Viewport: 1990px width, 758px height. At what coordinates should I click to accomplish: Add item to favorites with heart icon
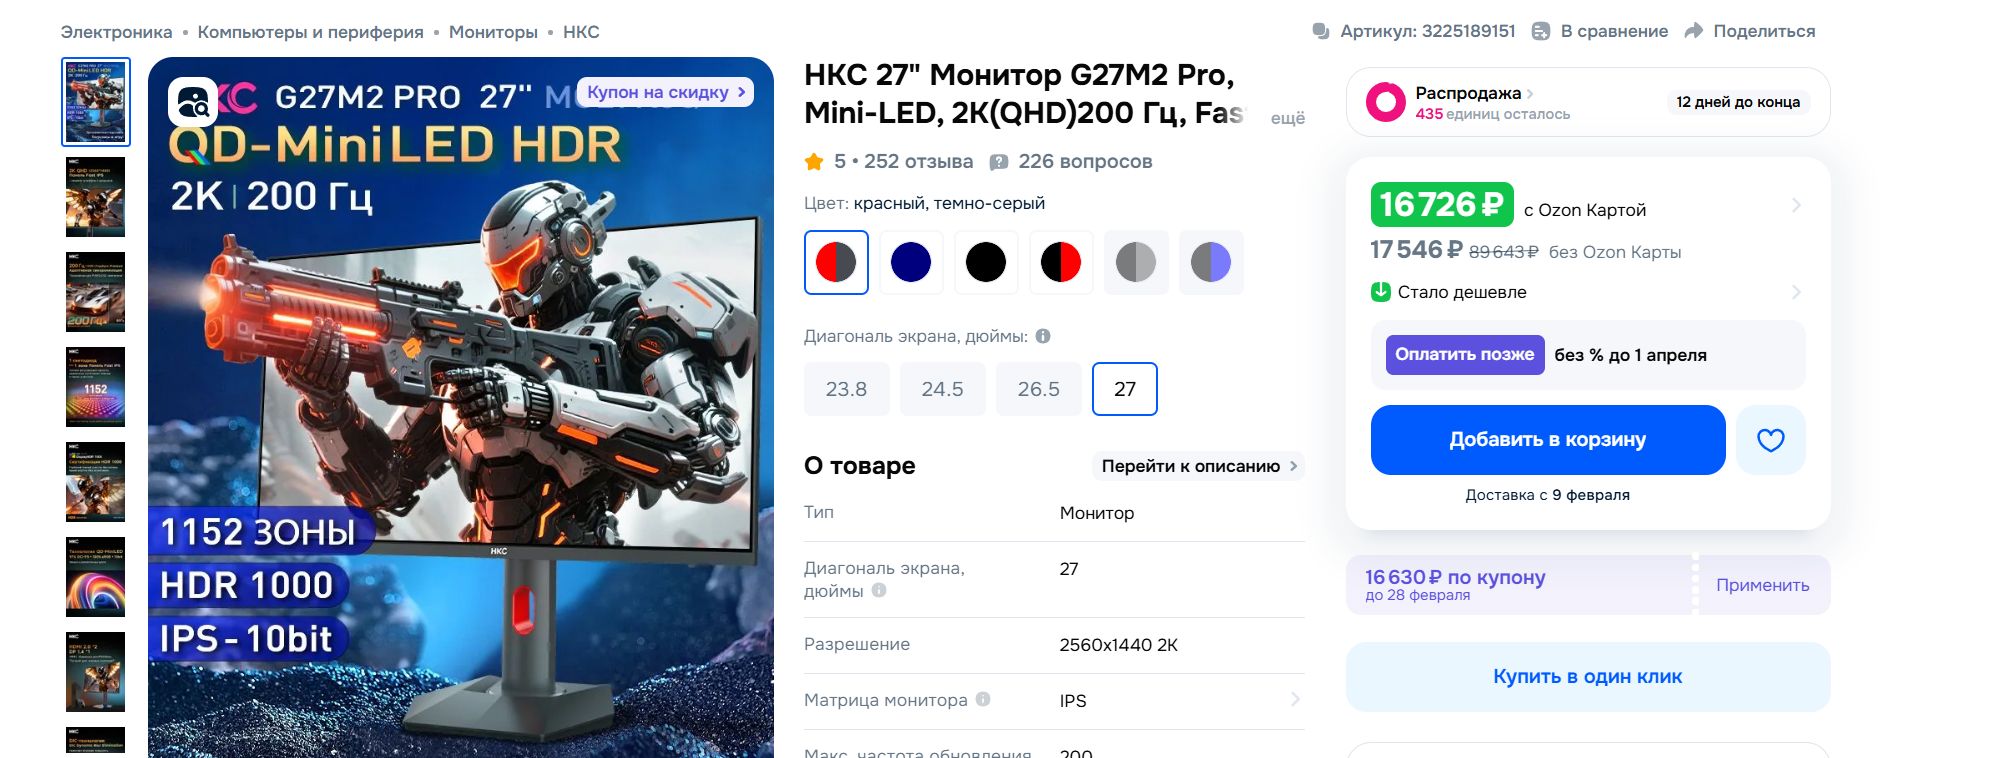pyautogui.click(x=1770, y=440)
